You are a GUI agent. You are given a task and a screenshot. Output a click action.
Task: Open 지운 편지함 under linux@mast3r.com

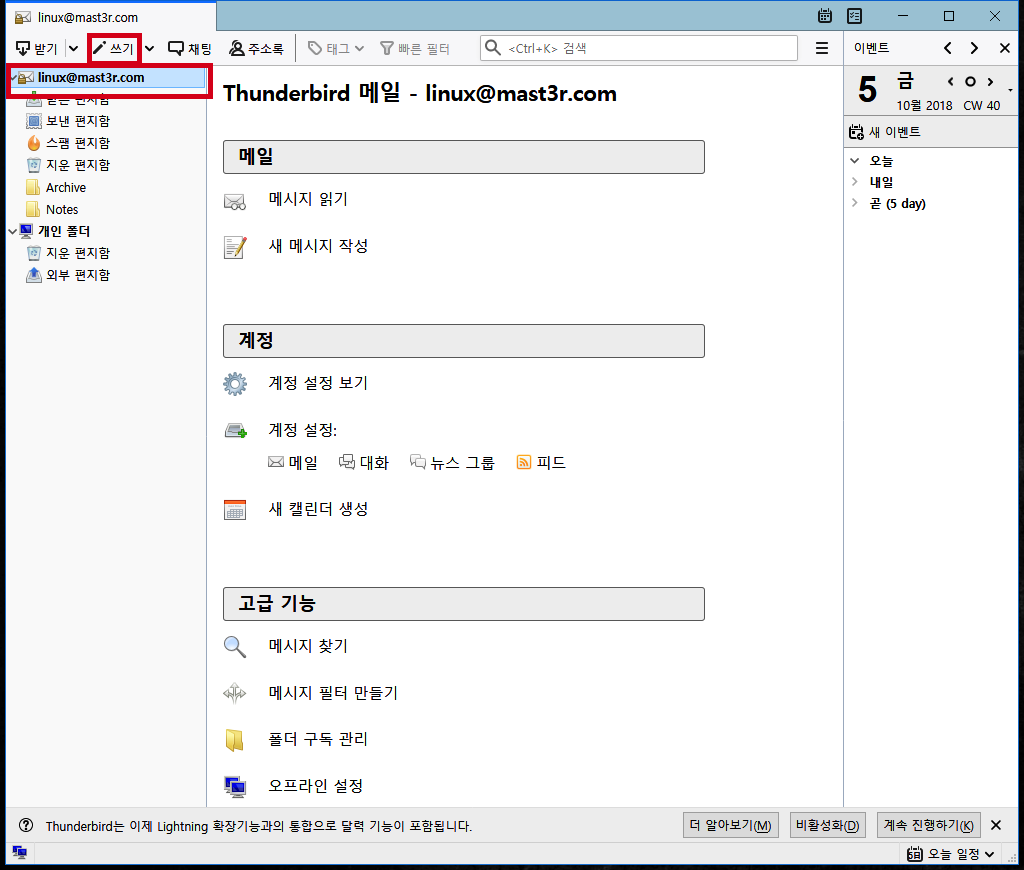78,165
